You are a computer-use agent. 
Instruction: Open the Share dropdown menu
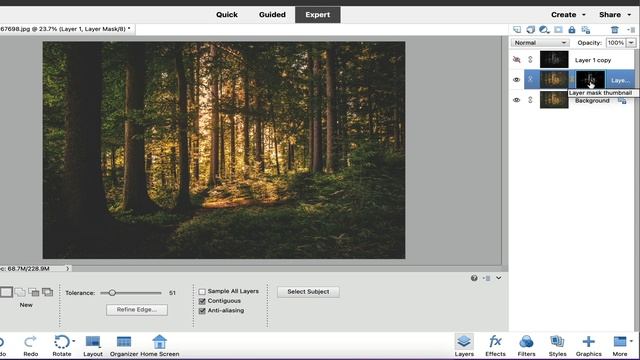point(615,15)
